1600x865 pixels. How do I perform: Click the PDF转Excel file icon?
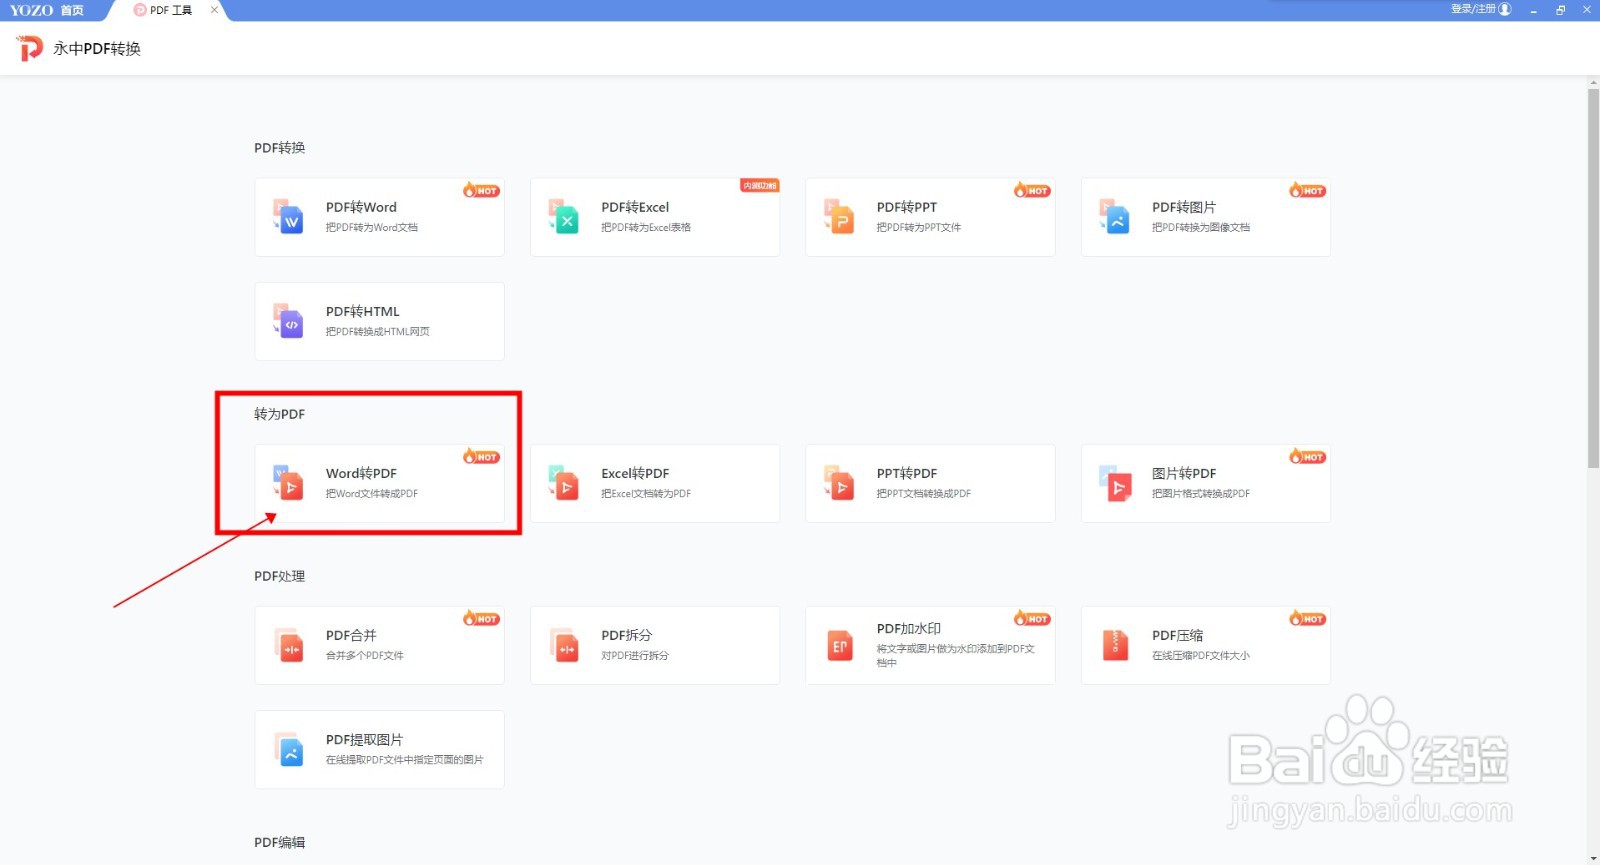click(x=564, y=216)
